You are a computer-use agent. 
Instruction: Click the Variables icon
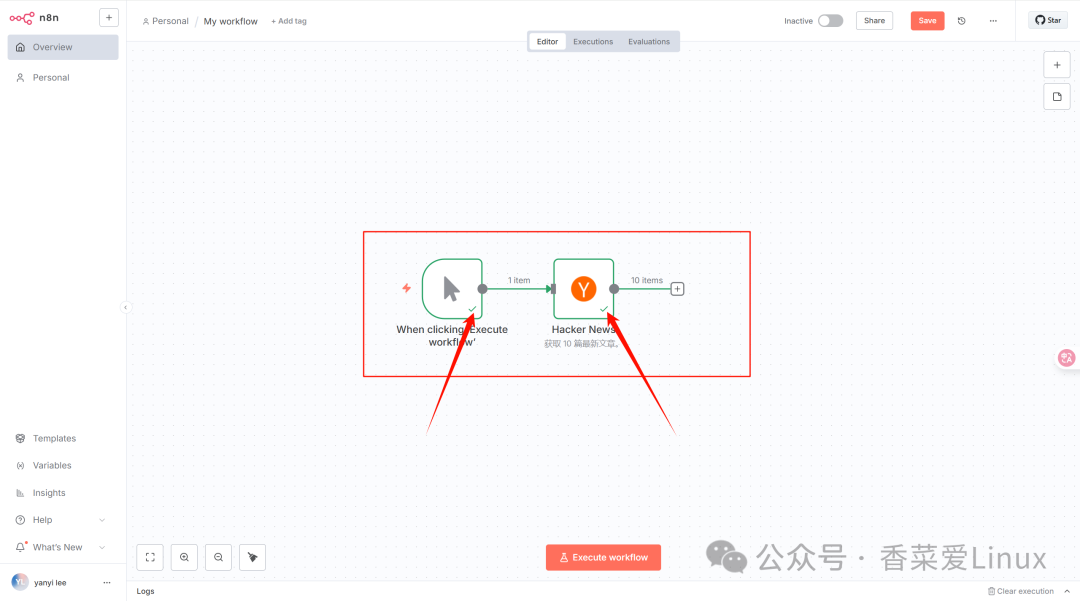pos(20,465)
